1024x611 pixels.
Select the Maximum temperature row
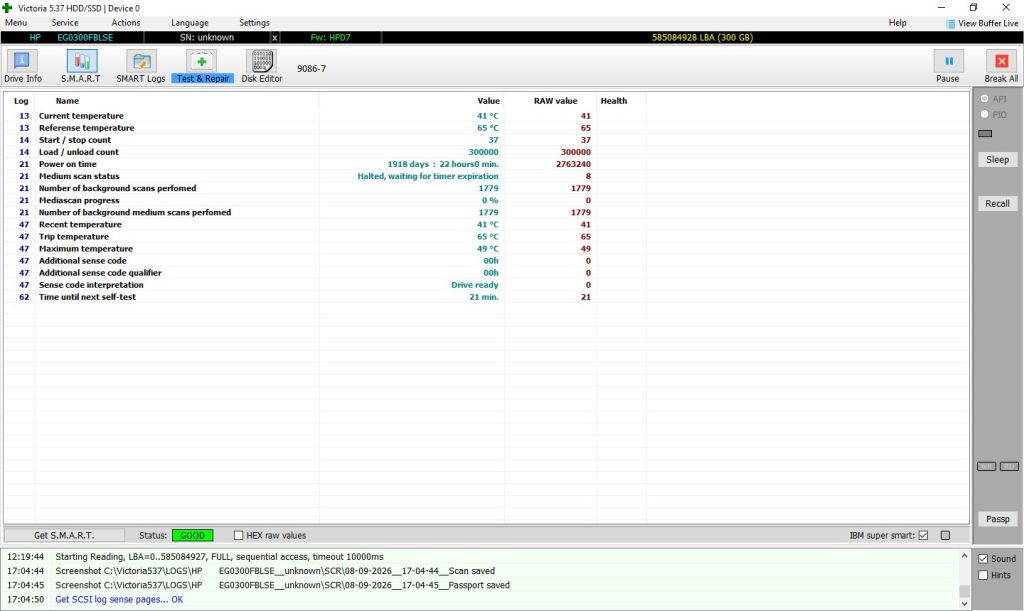click(x=487, y=249)
